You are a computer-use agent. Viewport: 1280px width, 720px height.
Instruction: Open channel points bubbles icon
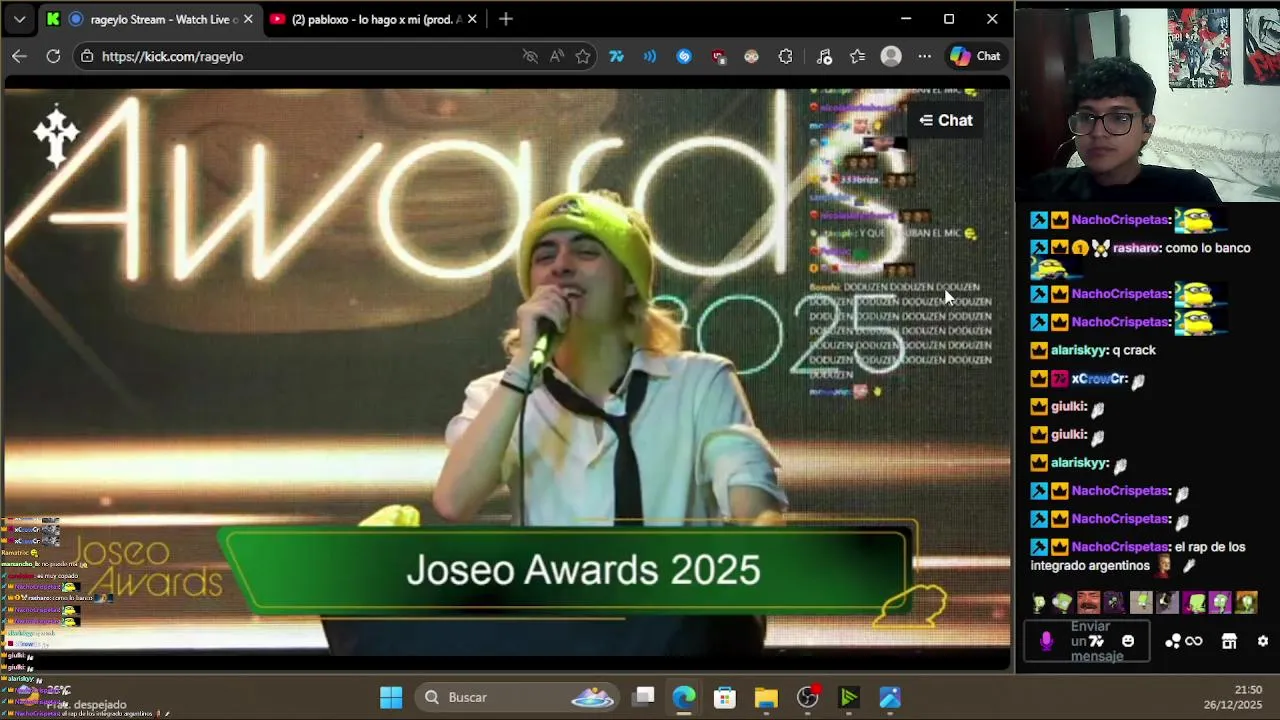tap(1172, 641)
